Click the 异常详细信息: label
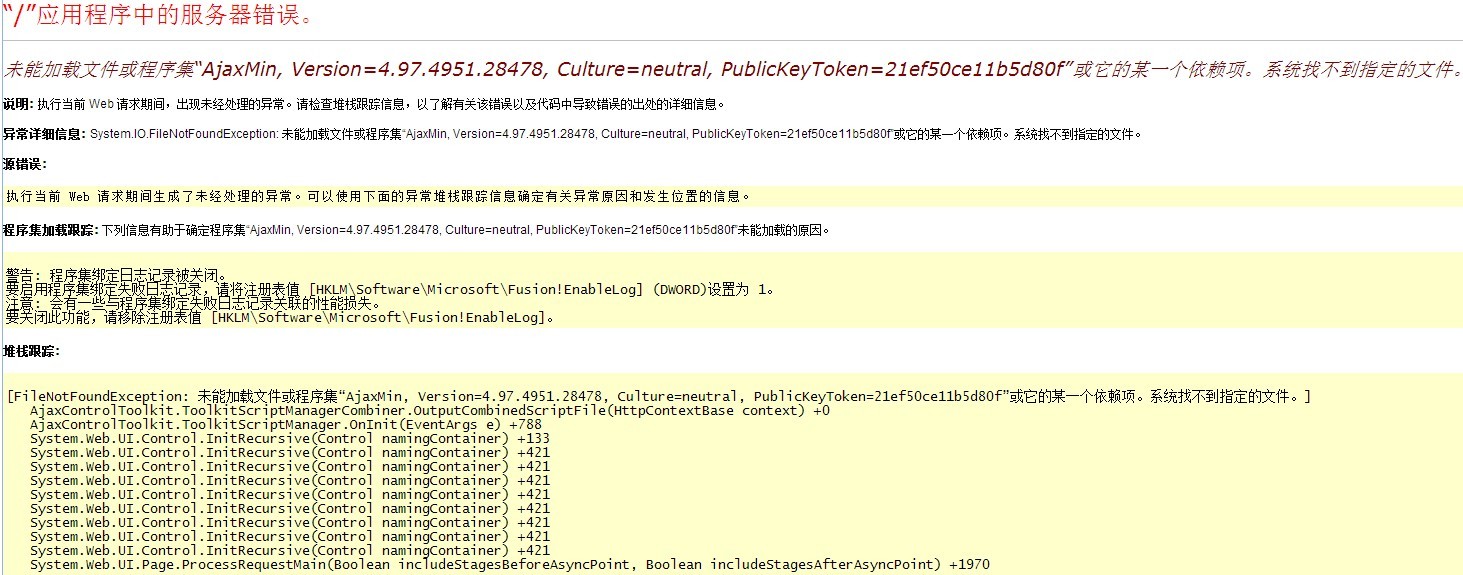This screenshot has width=1463, height=575. [44, 134]
